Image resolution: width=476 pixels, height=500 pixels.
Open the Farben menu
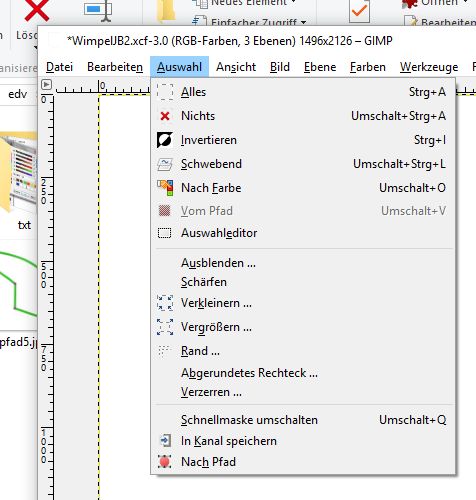(368, 67)
